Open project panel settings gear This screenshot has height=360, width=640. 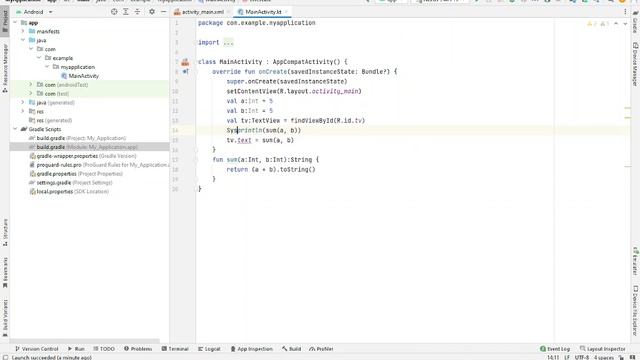click(x=152, y=12)
